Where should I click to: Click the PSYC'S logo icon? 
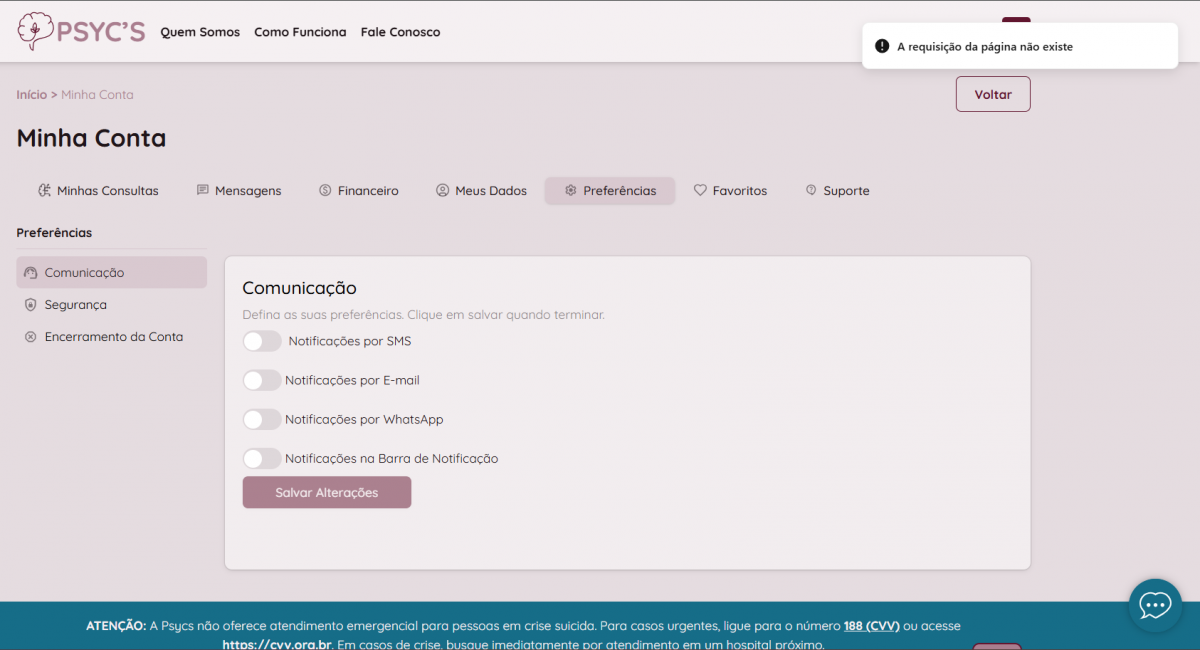[36, 31]
